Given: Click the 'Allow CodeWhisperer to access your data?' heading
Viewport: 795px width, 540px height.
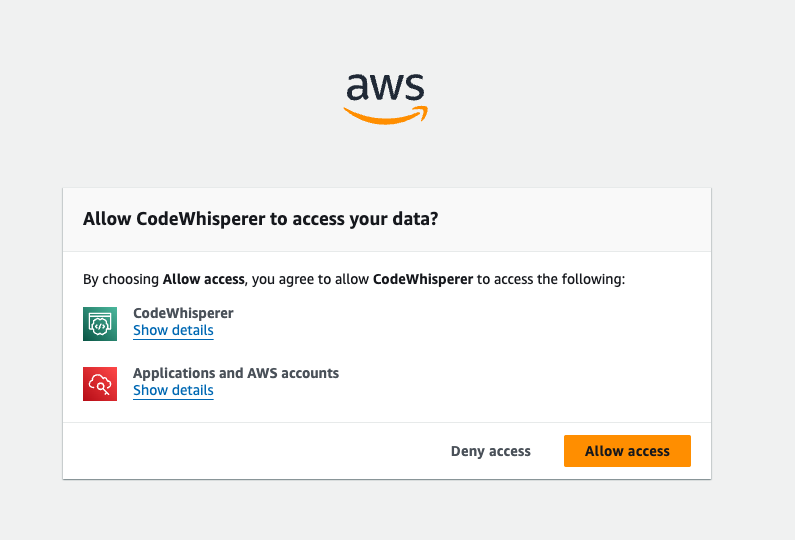Looking at the screenshot, I should click(x=261, y=219).
